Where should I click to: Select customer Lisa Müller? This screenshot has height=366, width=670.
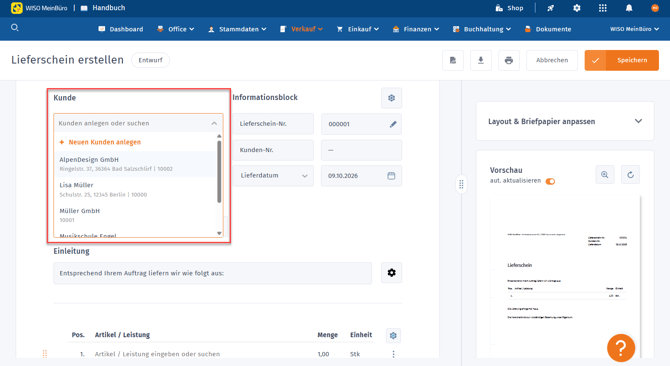point(135,190)
